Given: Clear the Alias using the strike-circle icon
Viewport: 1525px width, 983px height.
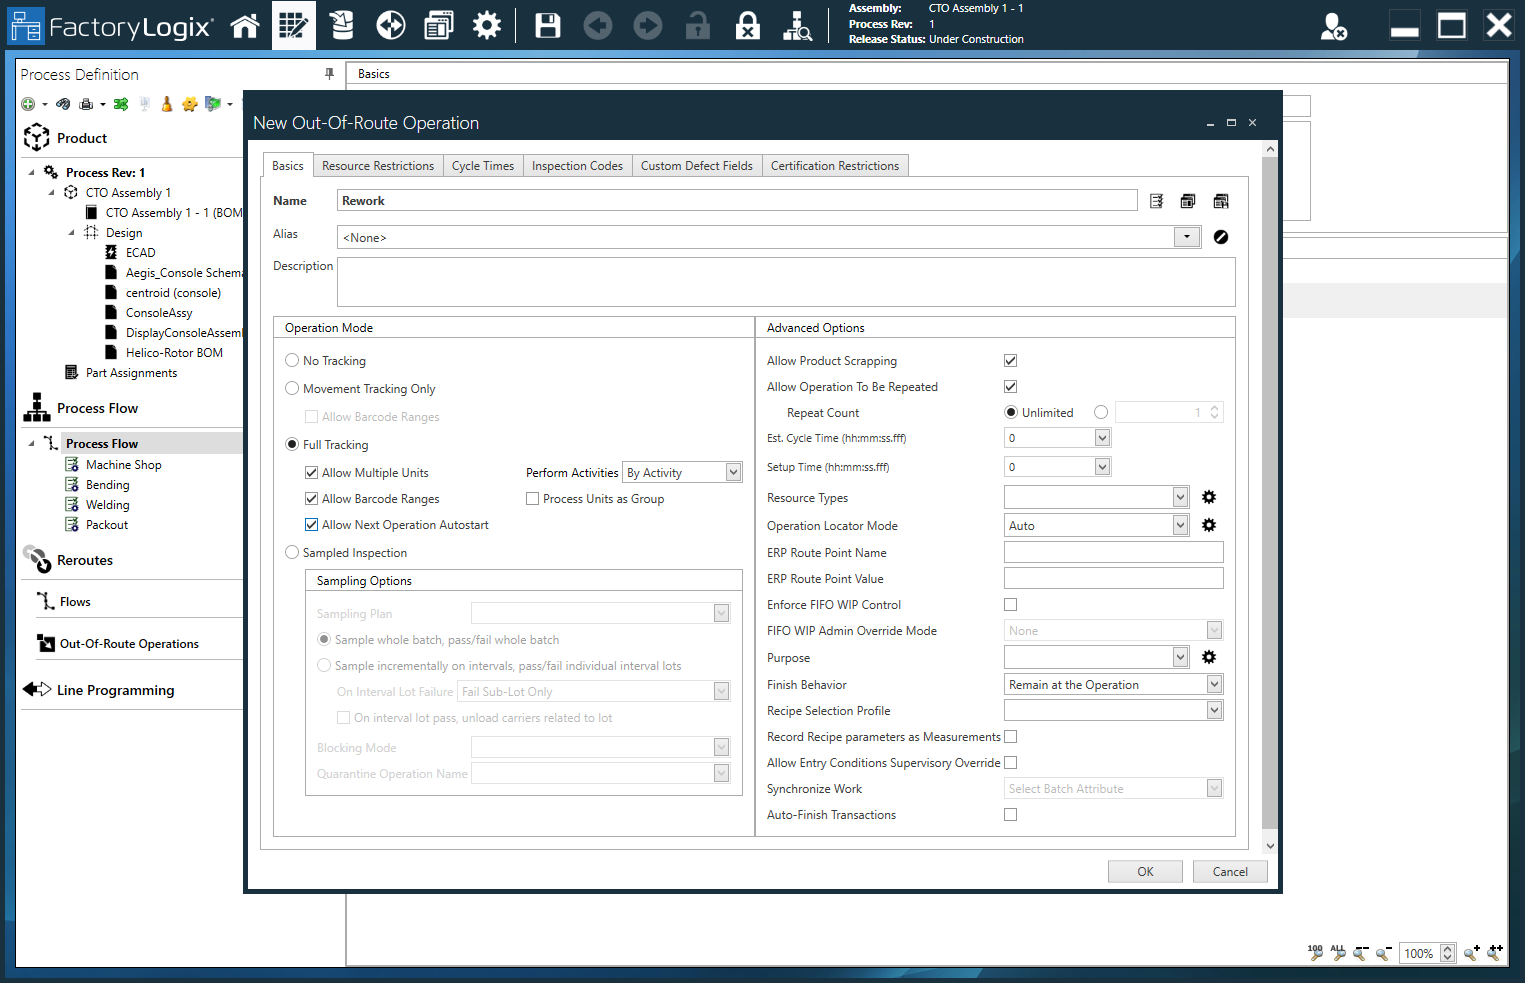Looking at the screenshot, I should (x=1220, y=237).
